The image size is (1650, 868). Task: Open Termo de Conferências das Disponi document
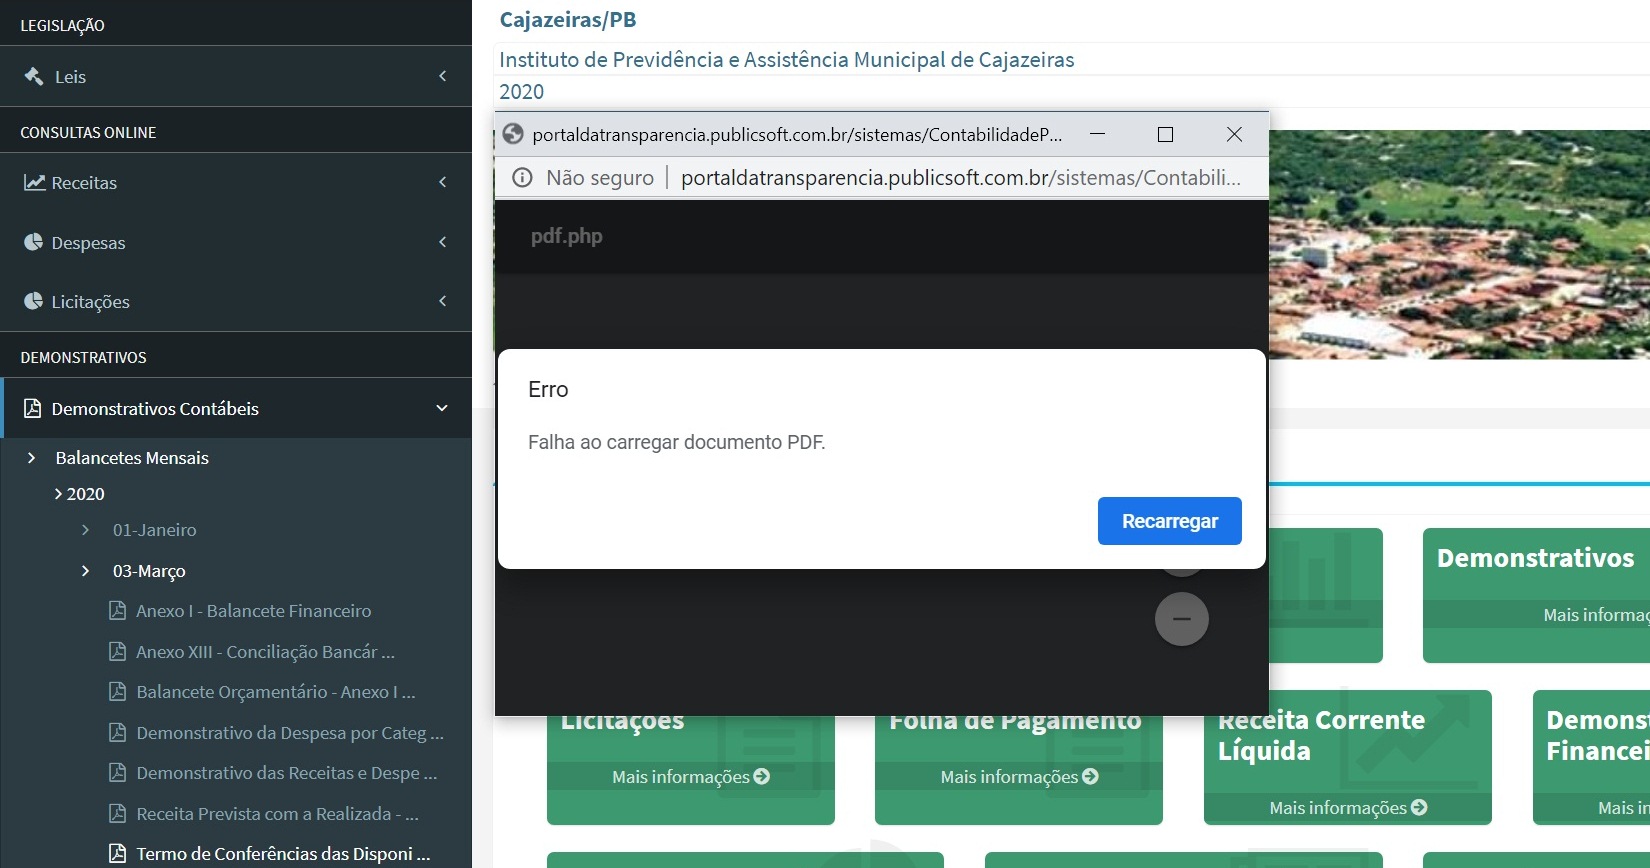[283, 854]
